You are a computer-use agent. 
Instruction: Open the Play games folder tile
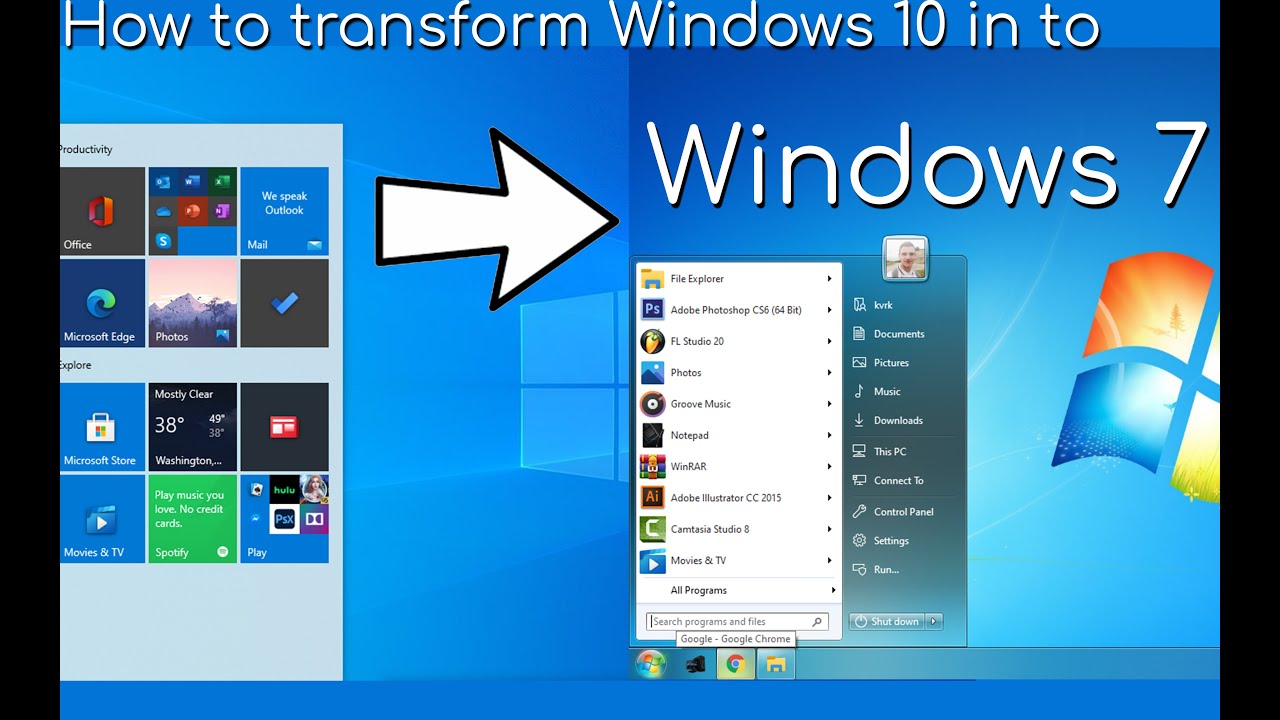pyautogui.click(x=285, y=519)
